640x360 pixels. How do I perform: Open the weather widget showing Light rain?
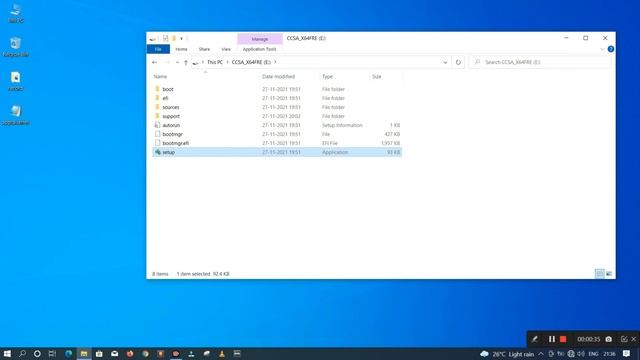[507, 354]
